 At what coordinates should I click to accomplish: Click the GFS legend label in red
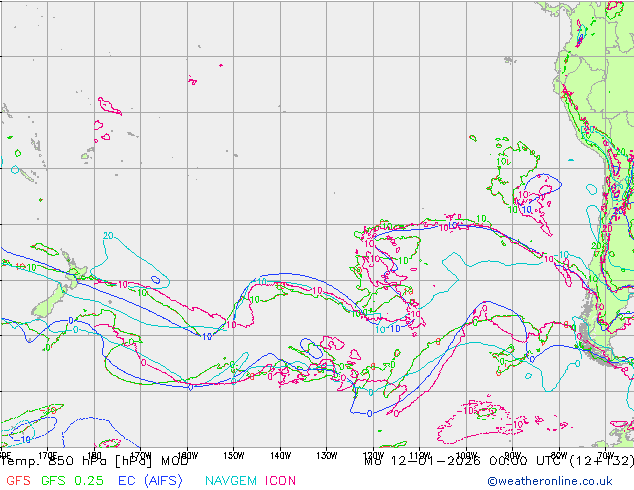pos(18,481)
